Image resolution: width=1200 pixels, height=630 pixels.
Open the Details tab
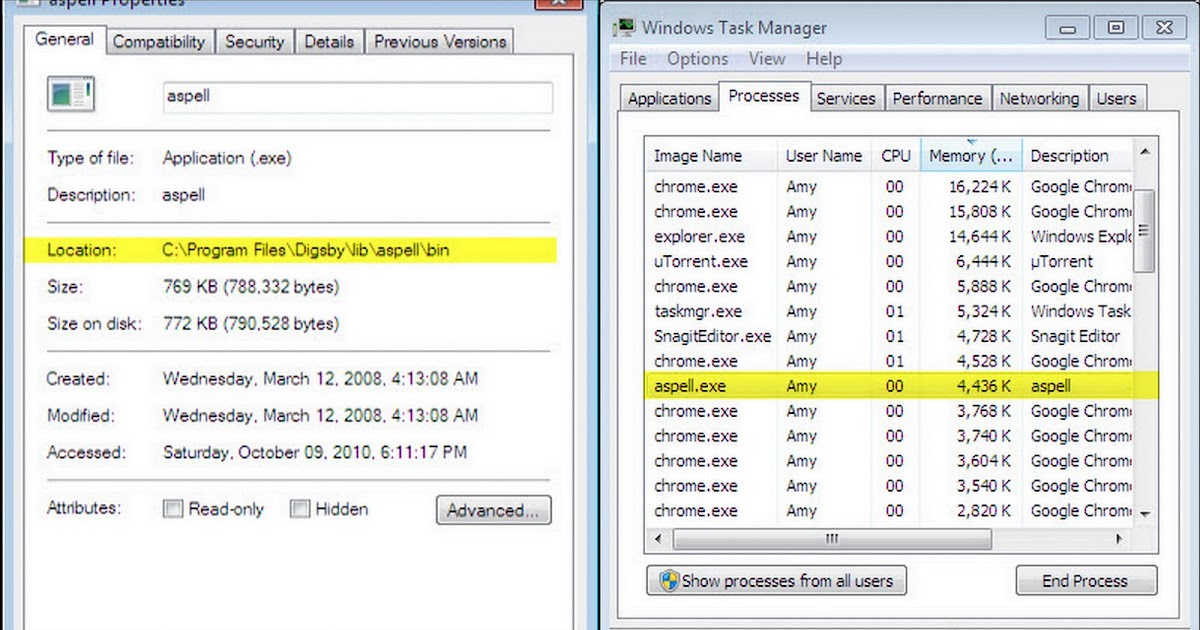pyautogui.click(x=329, y=42)
